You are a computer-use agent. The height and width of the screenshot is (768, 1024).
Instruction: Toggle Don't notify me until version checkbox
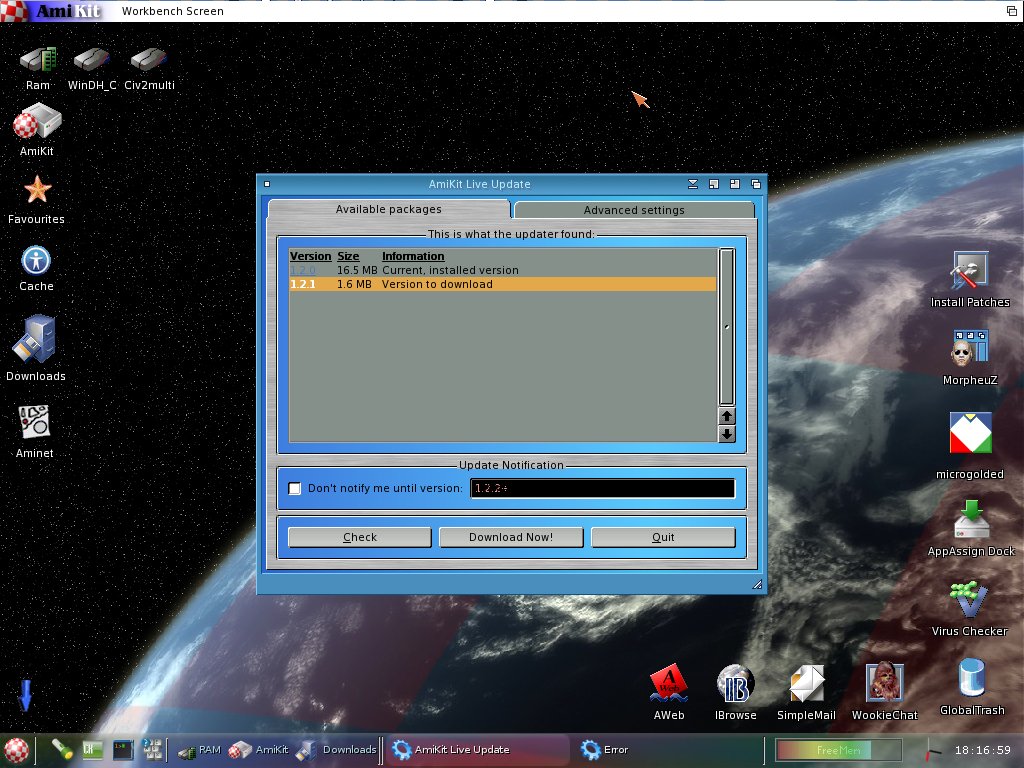295,488
